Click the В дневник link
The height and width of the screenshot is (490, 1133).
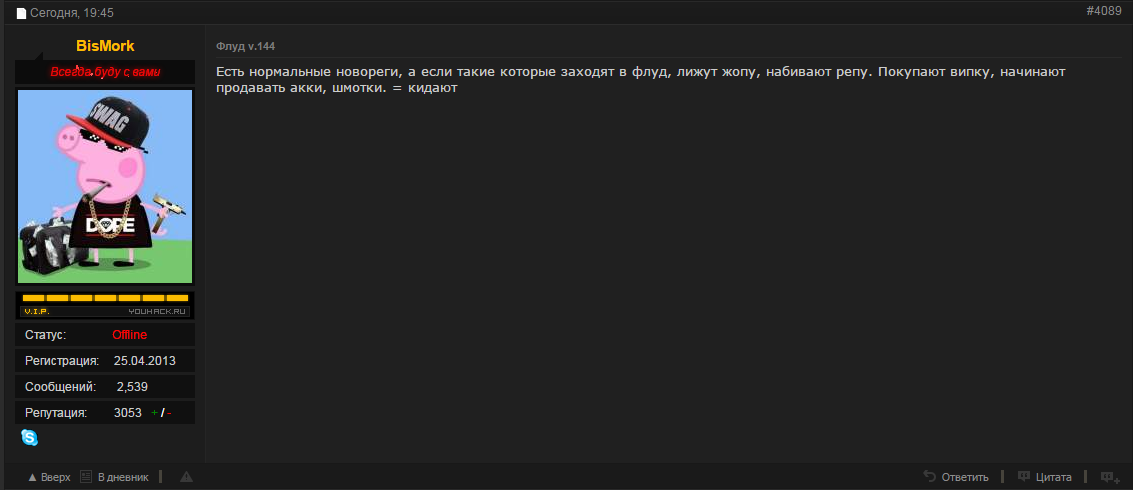tap(123, 477)
